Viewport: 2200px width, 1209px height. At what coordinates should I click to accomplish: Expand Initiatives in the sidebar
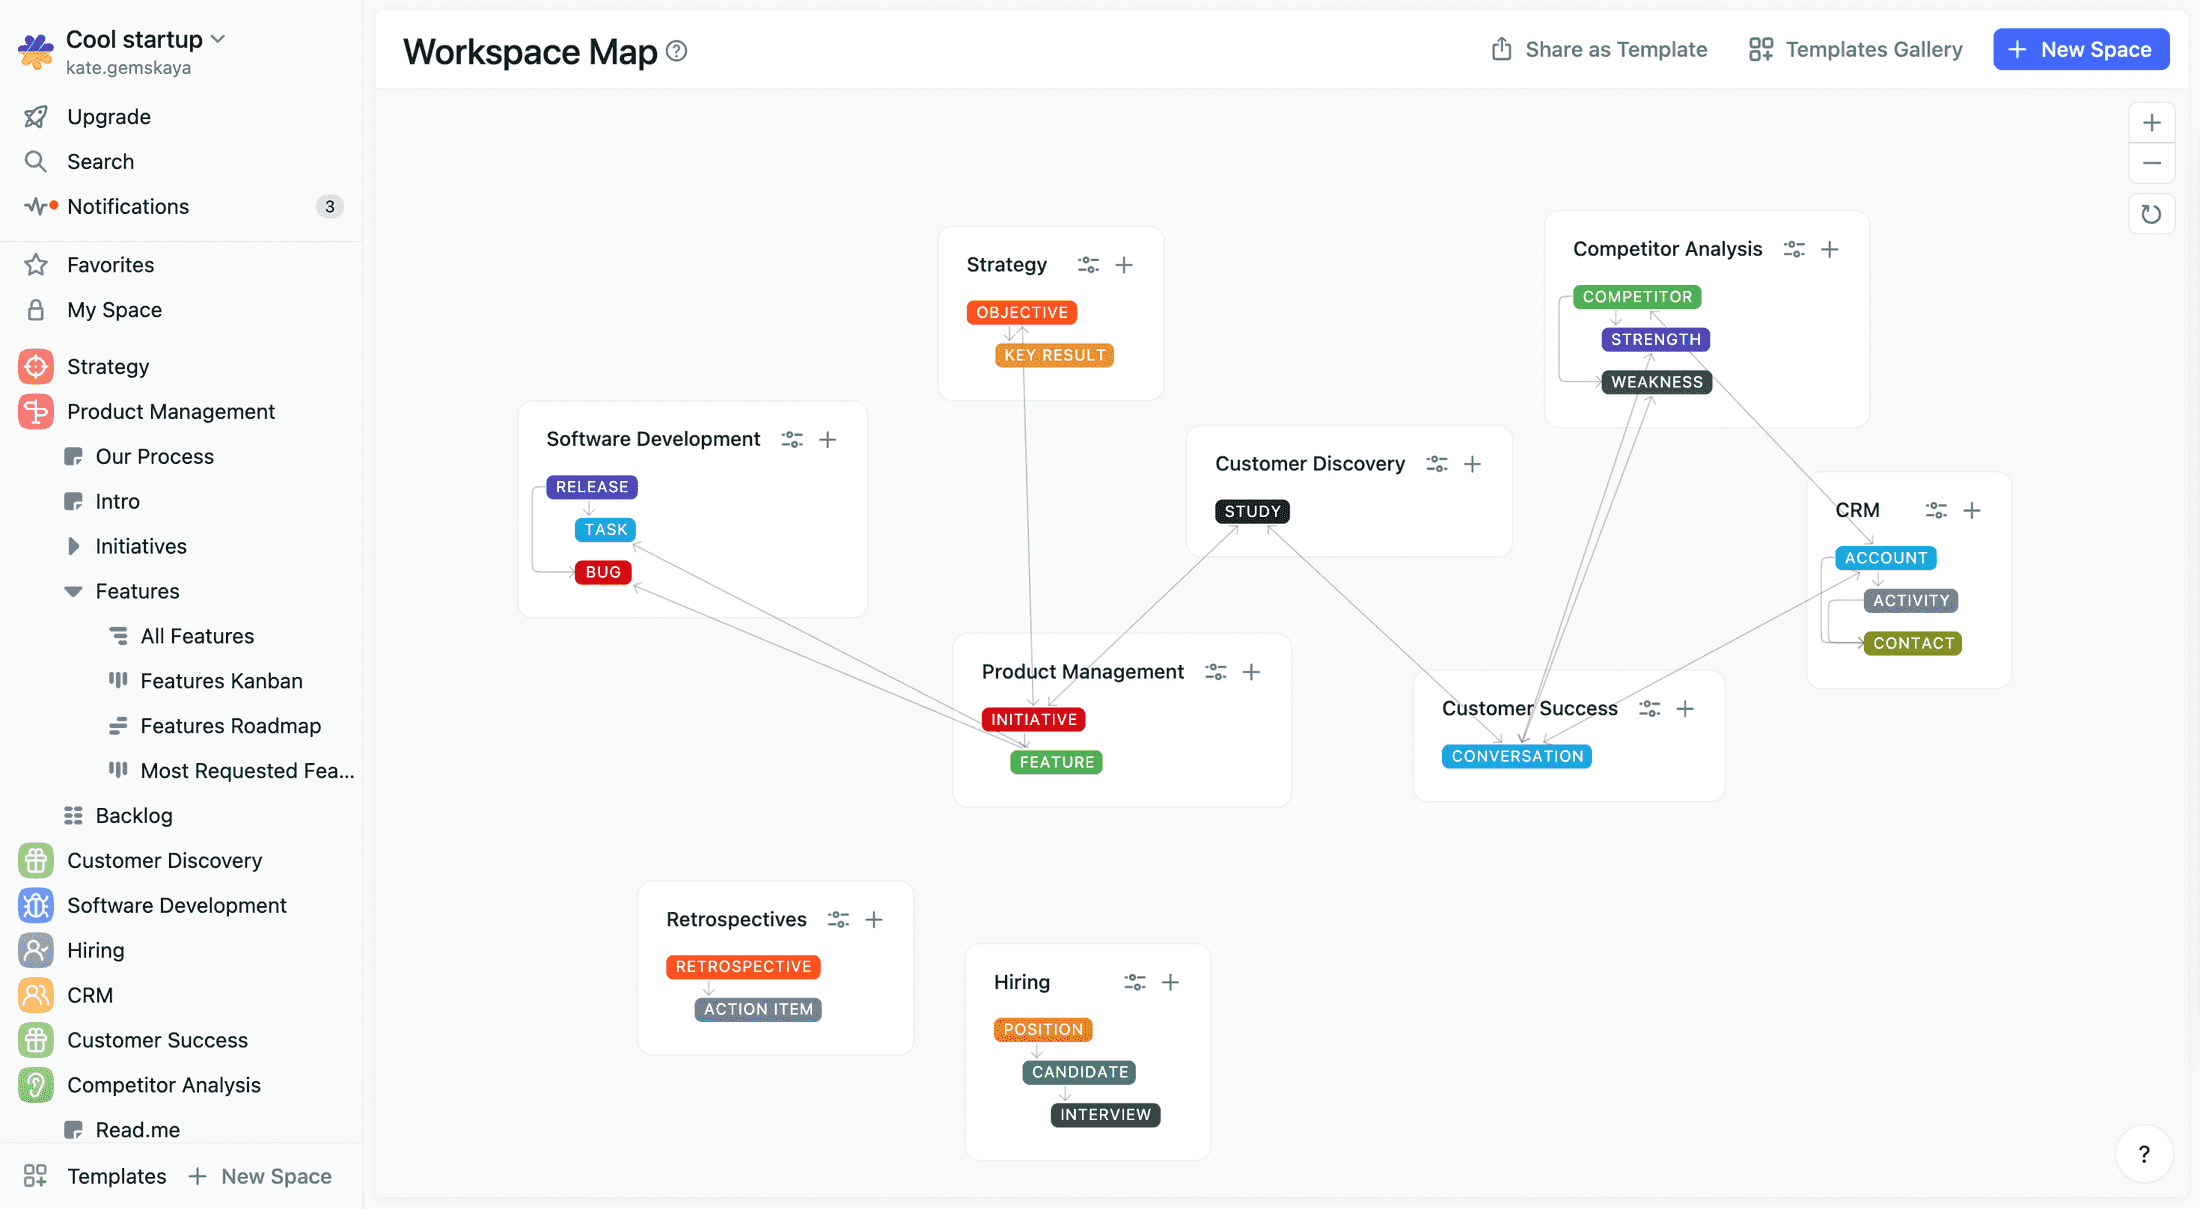tap(73, 546)
